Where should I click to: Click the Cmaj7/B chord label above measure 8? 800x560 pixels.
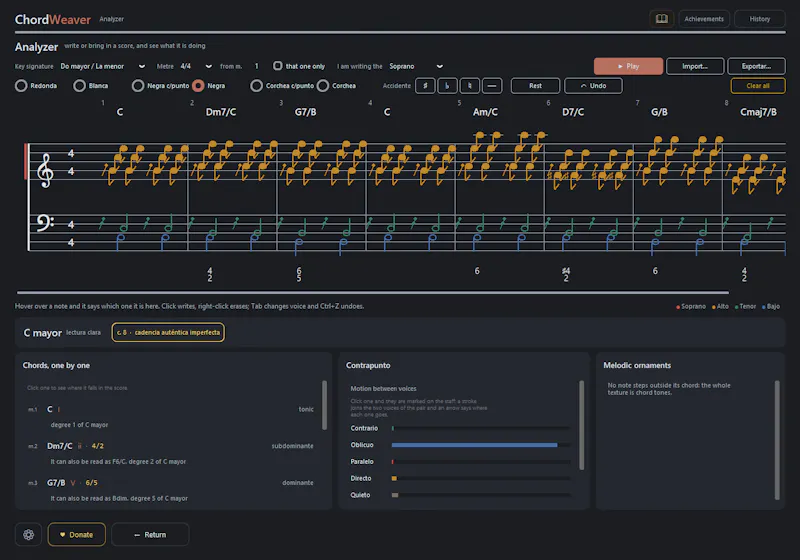(758, 112)
